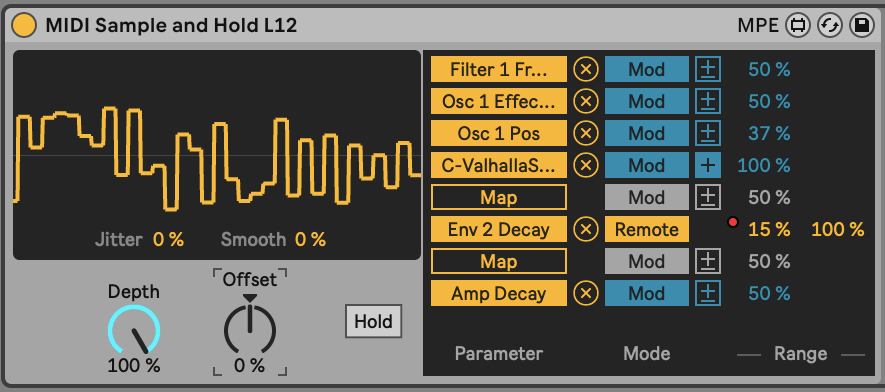Image resolution: width=885 pixels, height=392 pixels.
Task: Unmap the Amp Decay parameter
Action: (586, 293)
